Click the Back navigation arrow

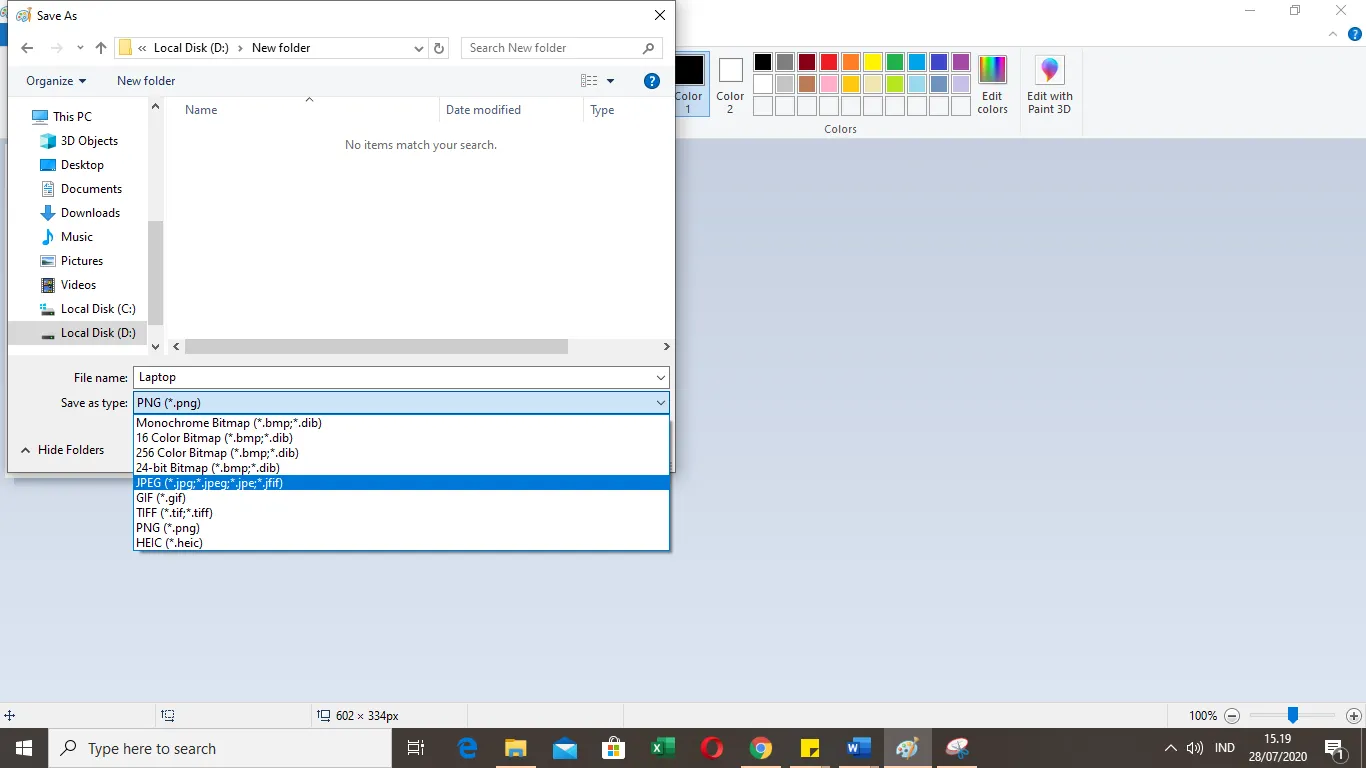click(27, 48)
